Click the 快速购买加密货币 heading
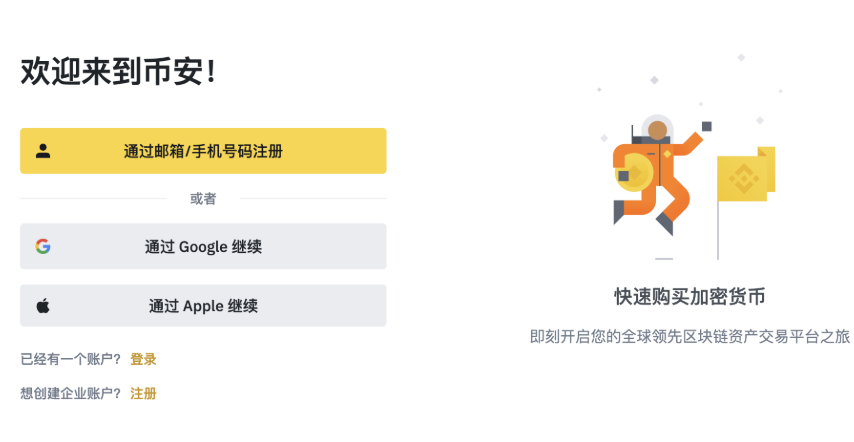 click(x=689, y=297)
